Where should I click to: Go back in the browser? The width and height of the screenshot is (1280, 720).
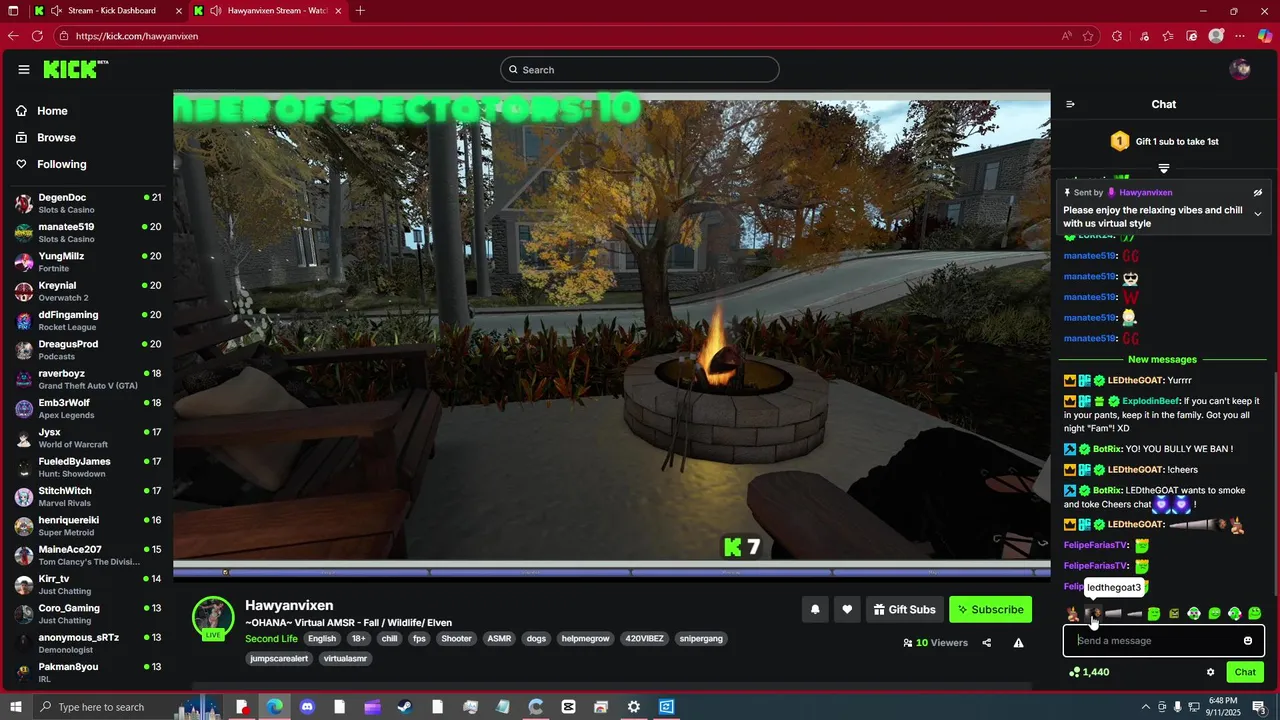pos(13,36)
